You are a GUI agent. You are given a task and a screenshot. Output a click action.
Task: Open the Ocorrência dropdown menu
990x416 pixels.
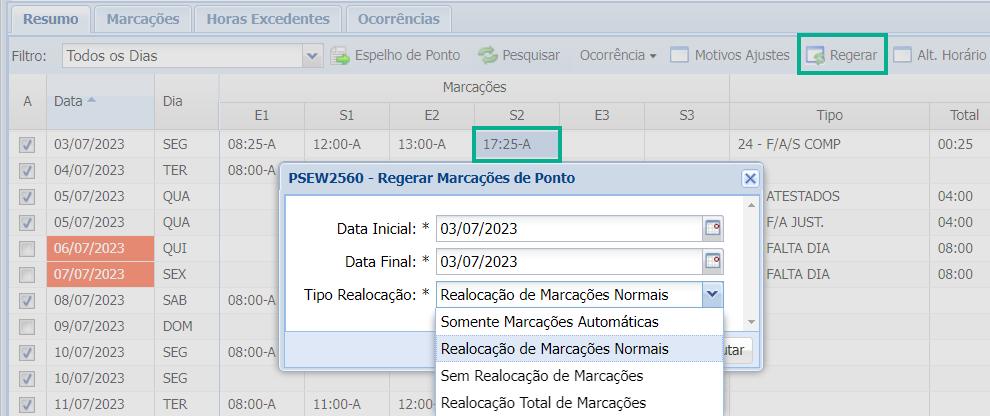coord(618,56)
